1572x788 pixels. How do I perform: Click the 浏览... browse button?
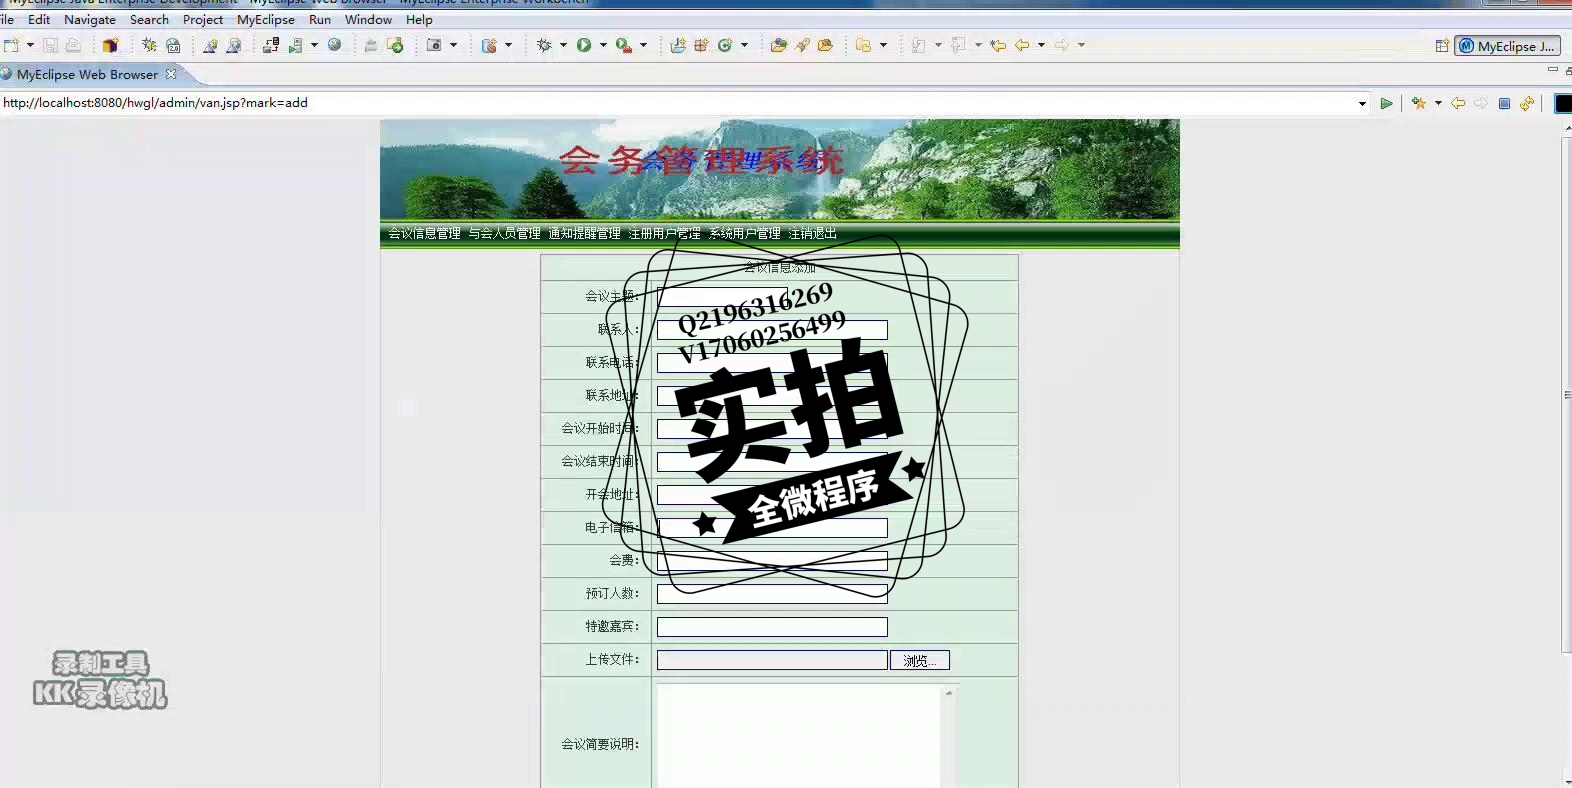click(x=920, y=660)
